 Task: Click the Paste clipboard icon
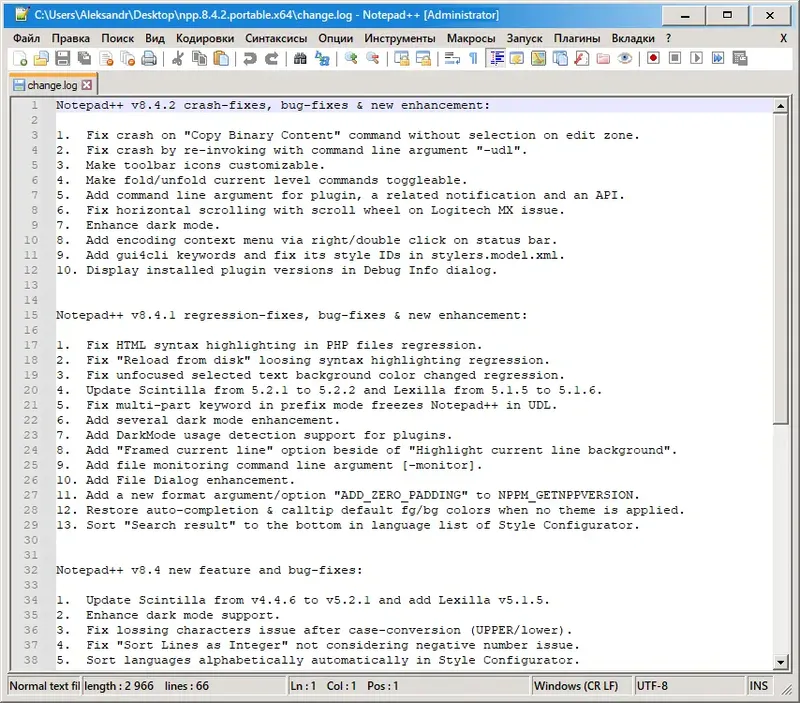coord(221,59)
